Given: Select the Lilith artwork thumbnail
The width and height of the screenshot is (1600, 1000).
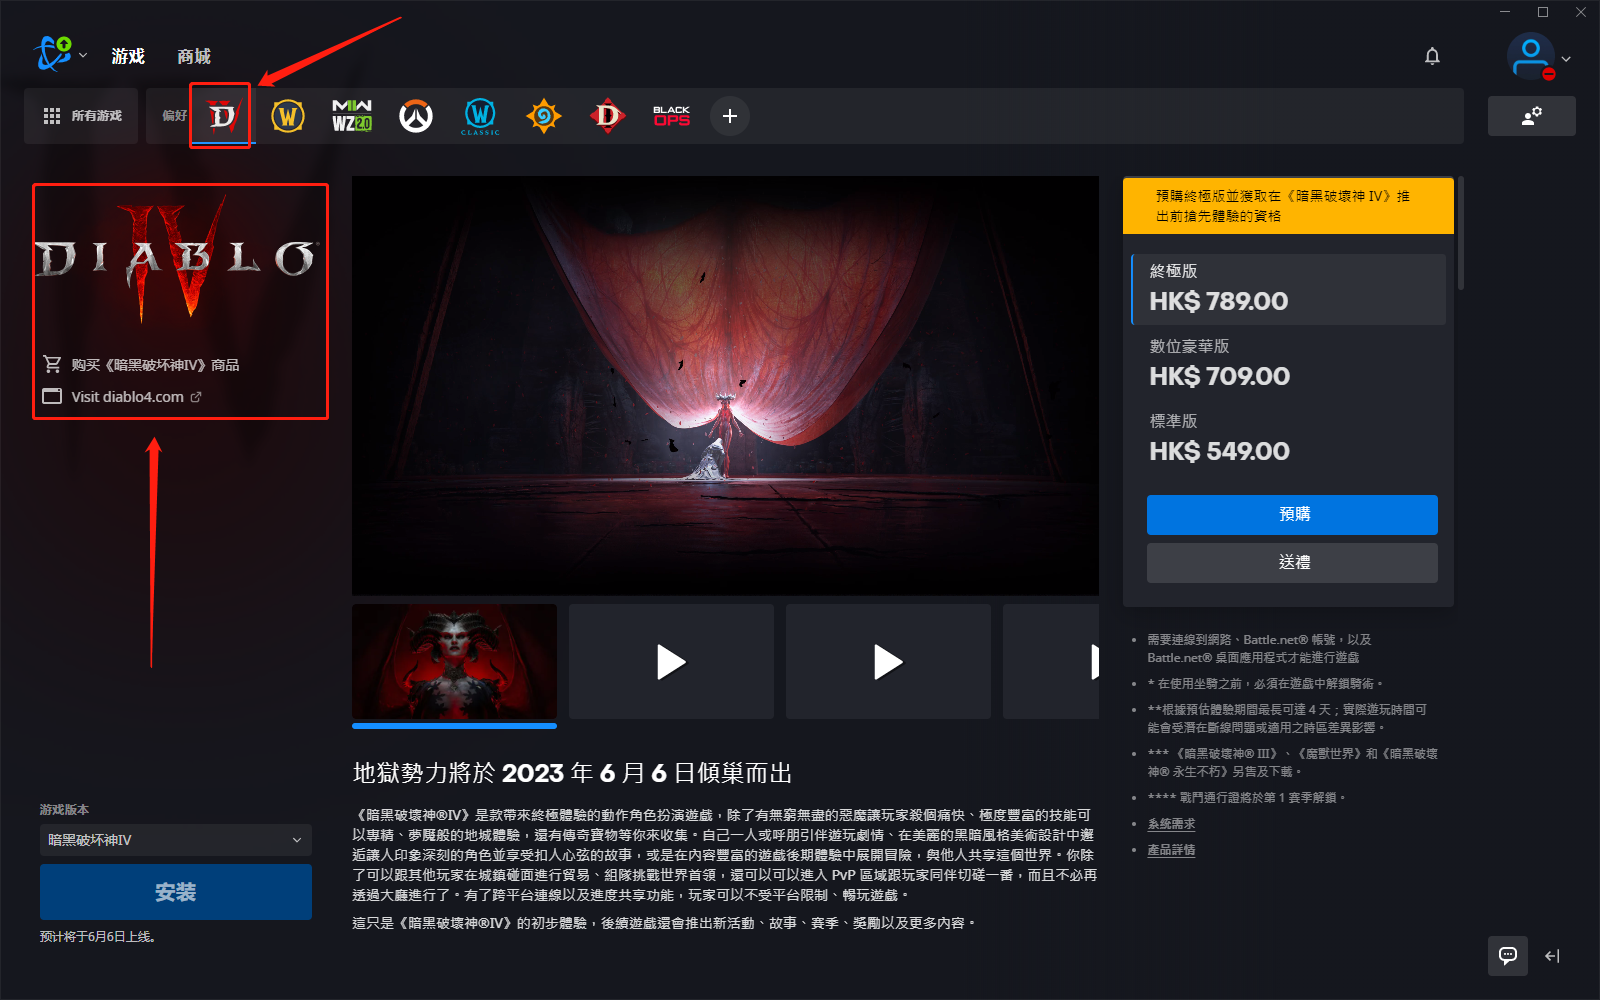Looking at the screenshot, I should (x=454, y=661).
